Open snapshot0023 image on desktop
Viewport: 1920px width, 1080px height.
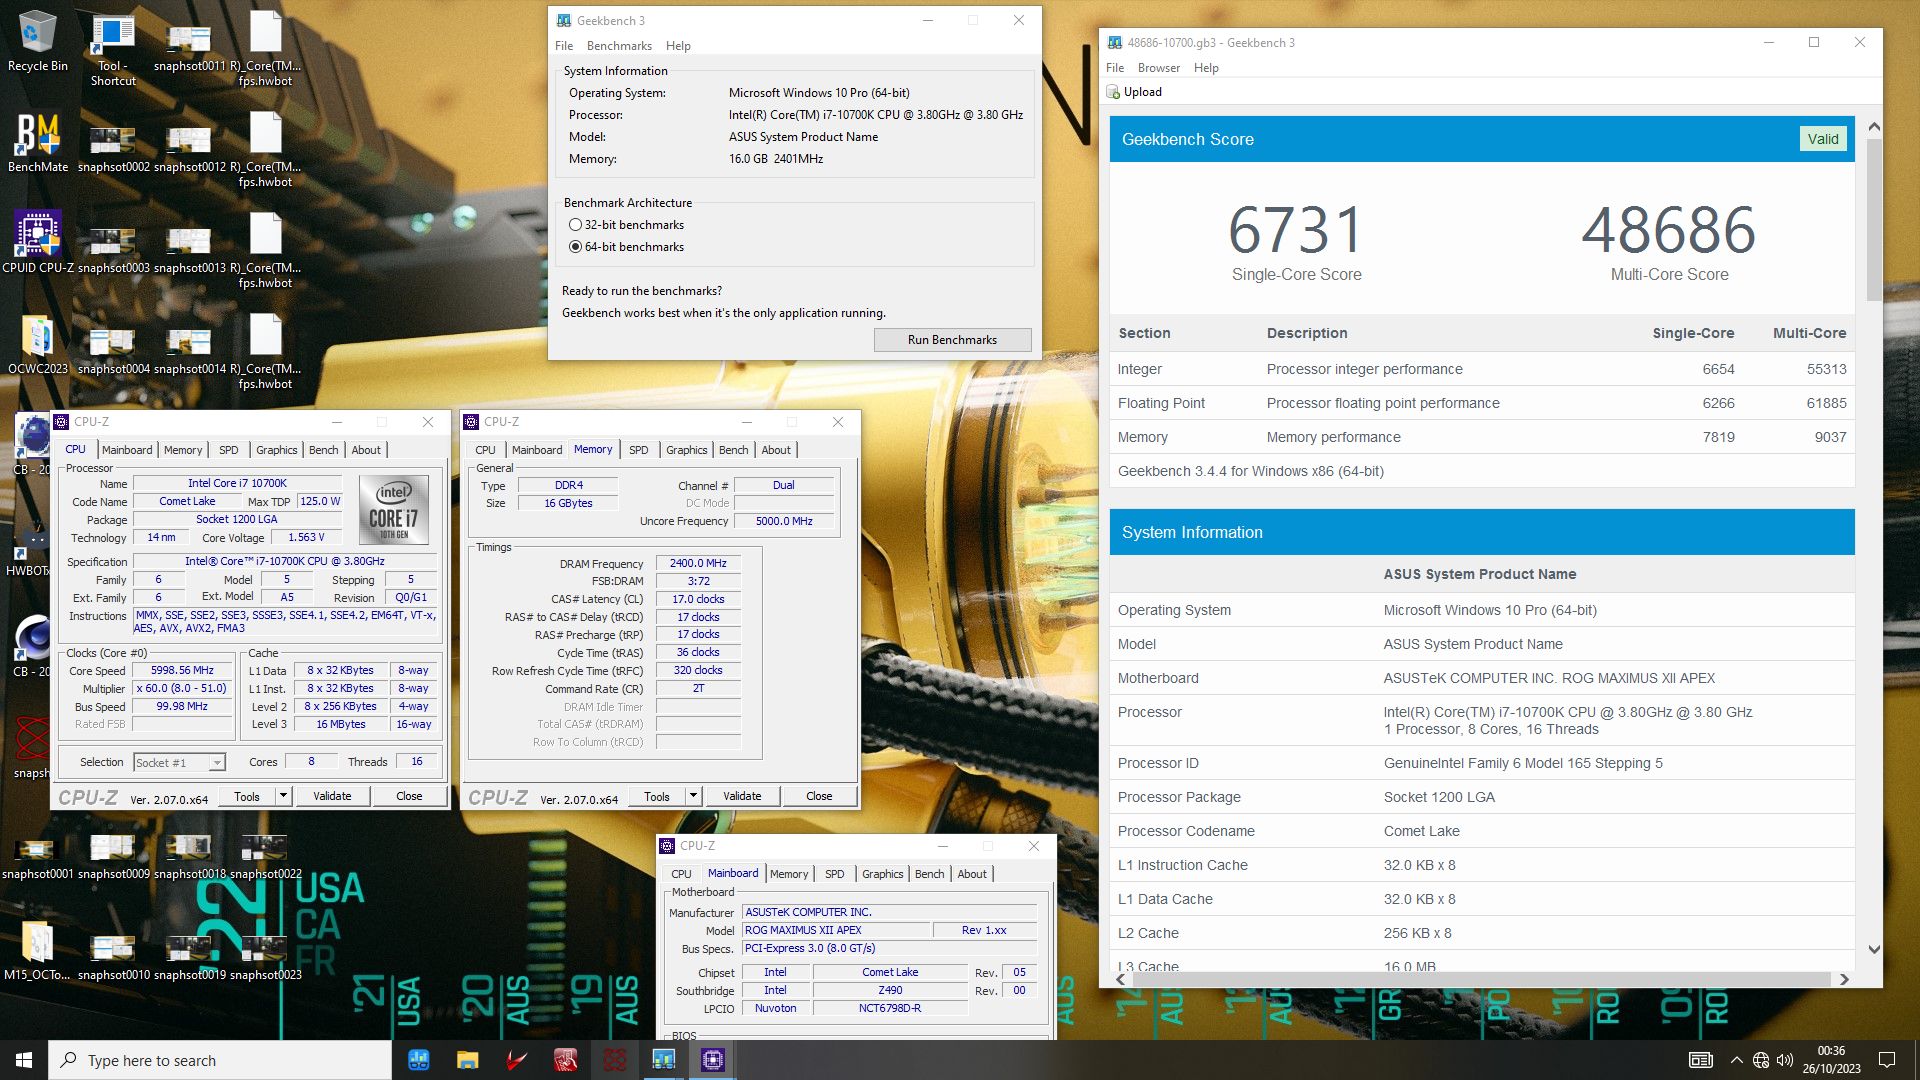265,956
